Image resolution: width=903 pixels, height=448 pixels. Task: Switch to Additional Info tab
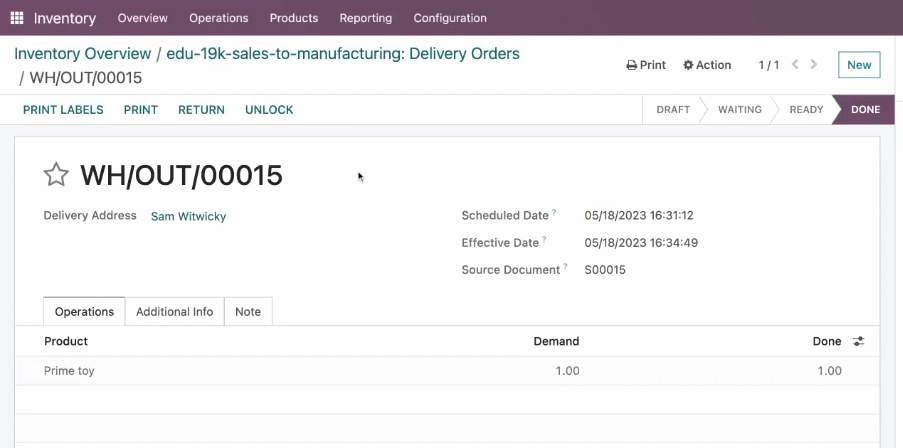[174, 312]
